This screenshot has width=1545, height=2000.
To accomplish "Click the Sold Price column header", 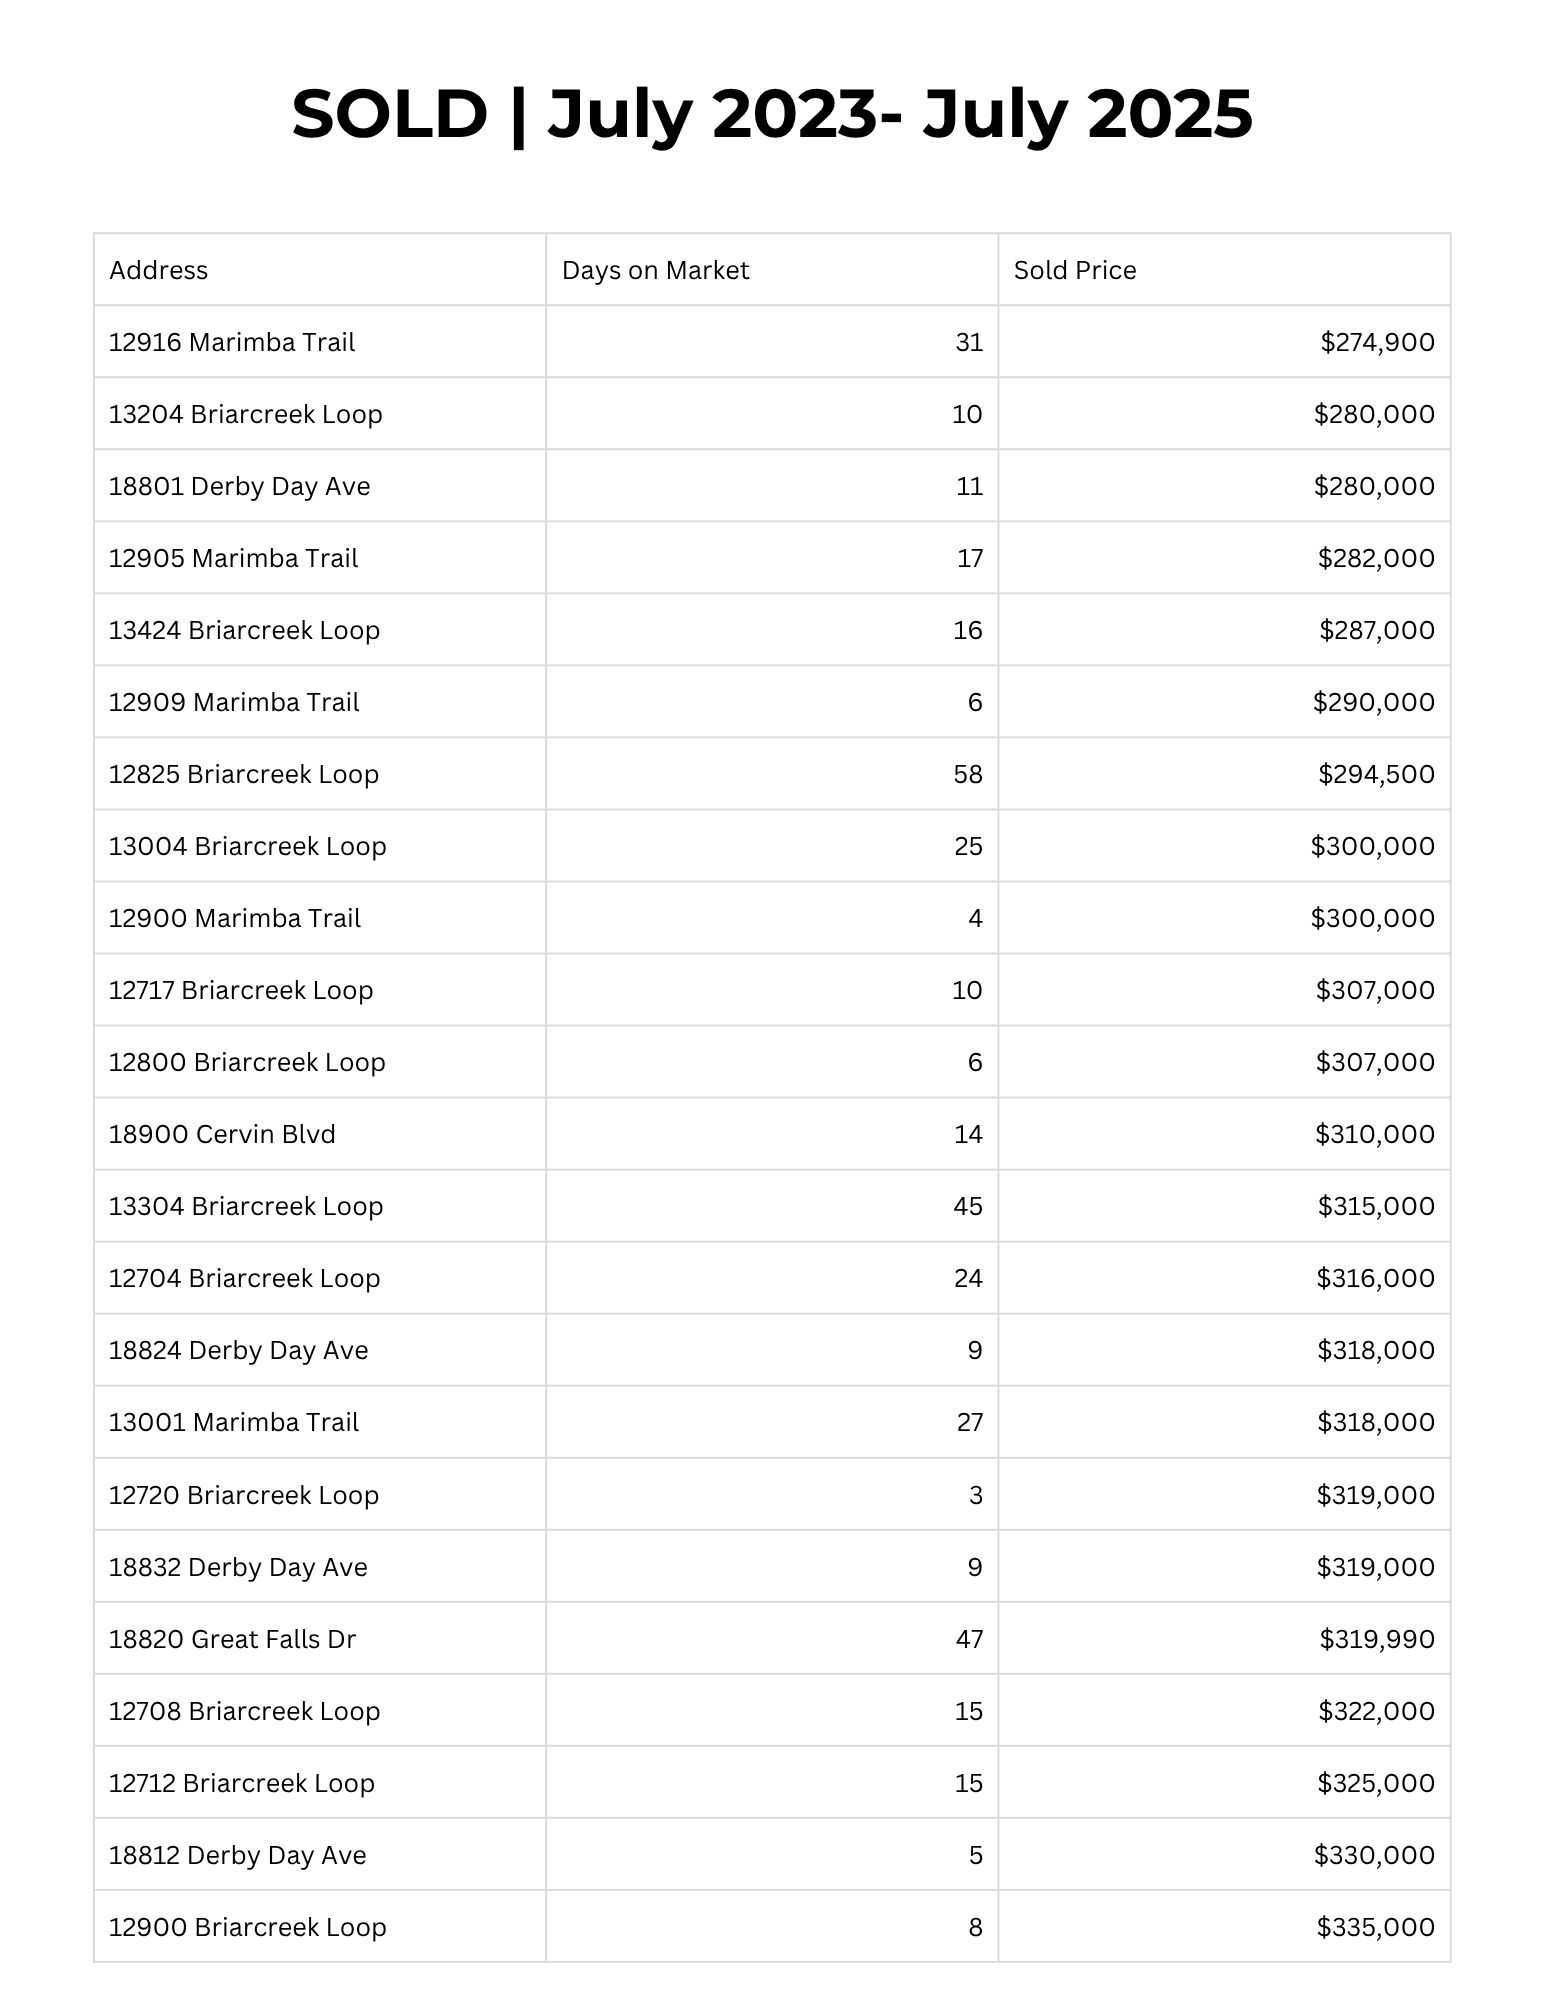I will (1075, 270).
